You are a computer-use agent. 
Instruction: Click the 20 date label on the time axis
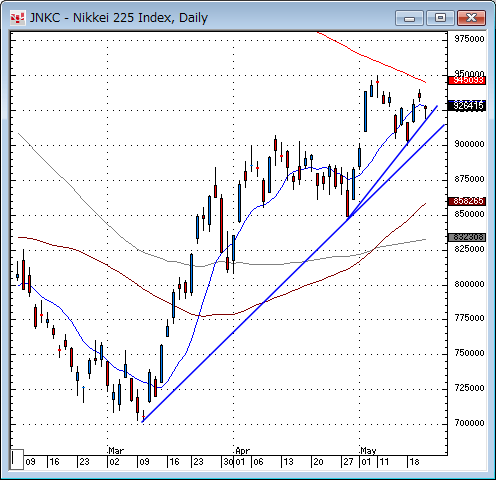click(x=318, y=462)
